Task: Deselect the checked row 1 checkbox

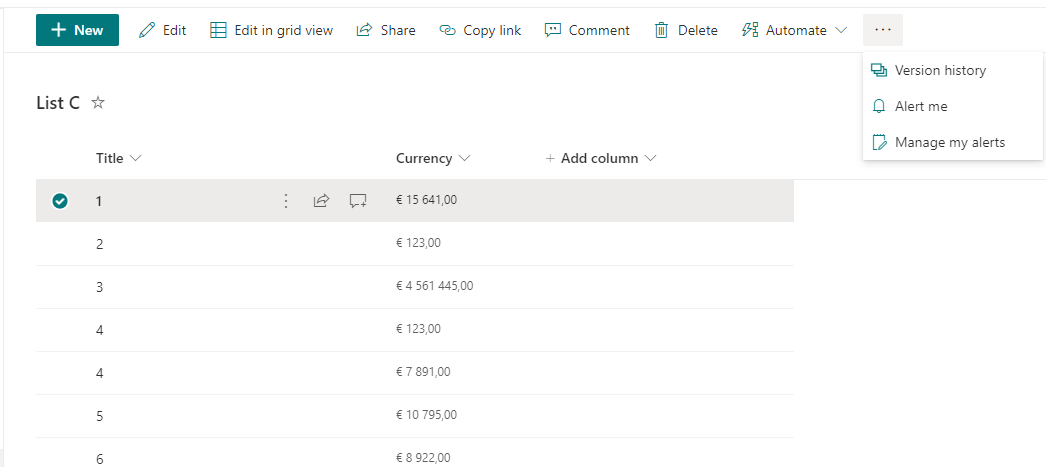Action: [60, 201]
